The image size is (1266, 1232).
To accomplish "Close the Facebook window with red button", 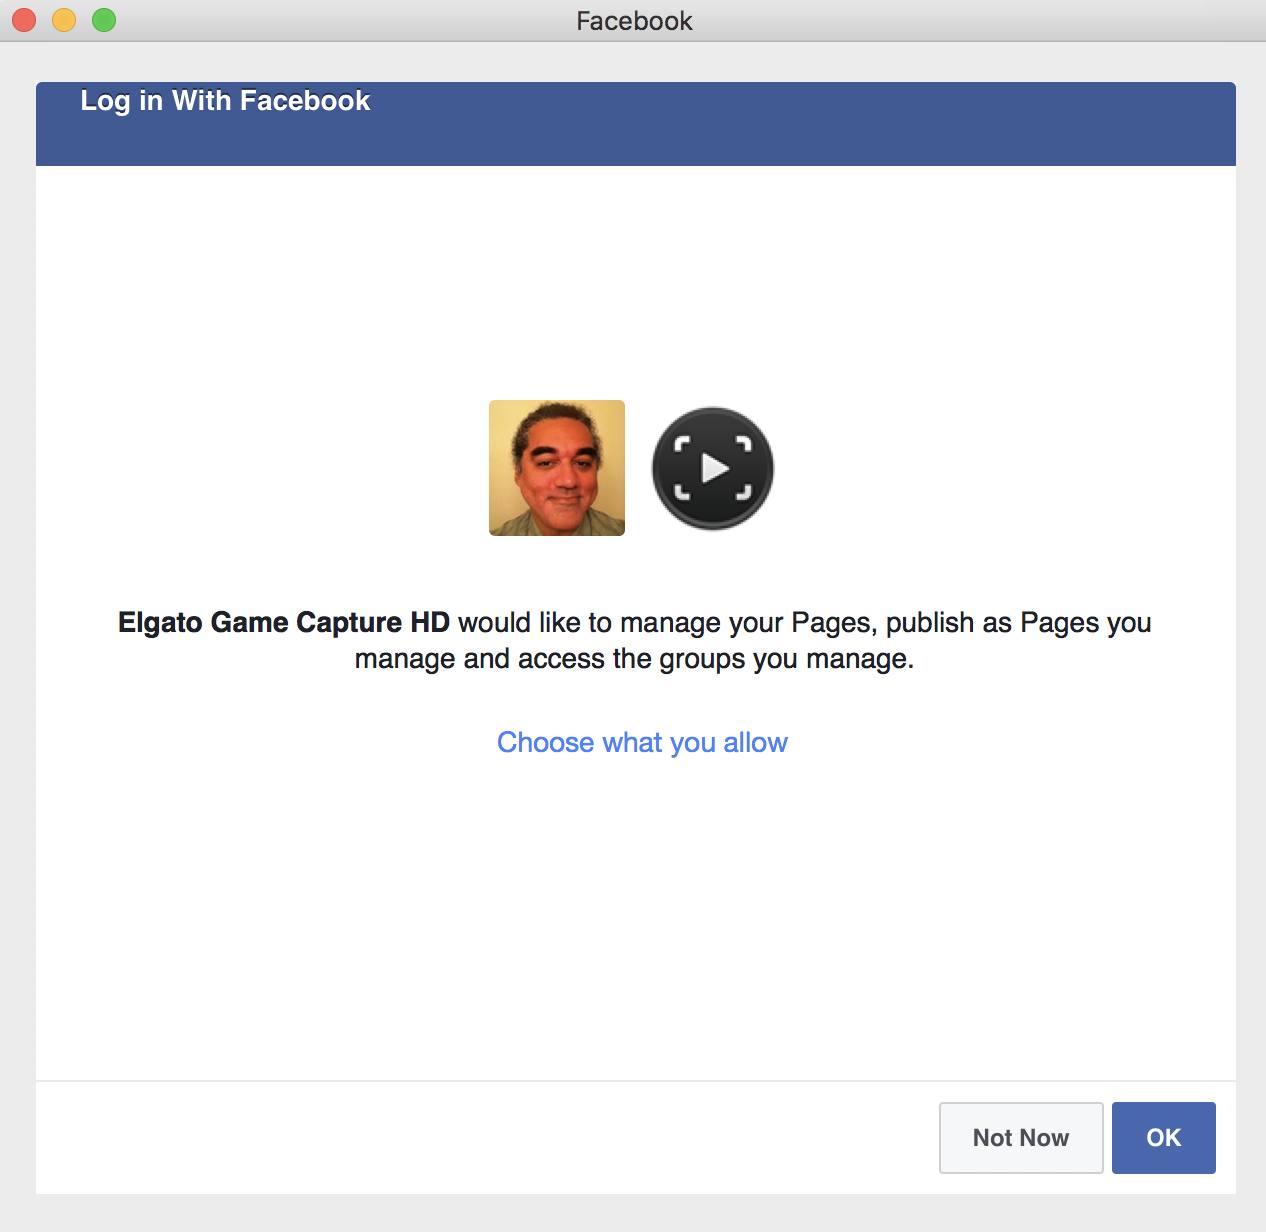I will [24, 20].
